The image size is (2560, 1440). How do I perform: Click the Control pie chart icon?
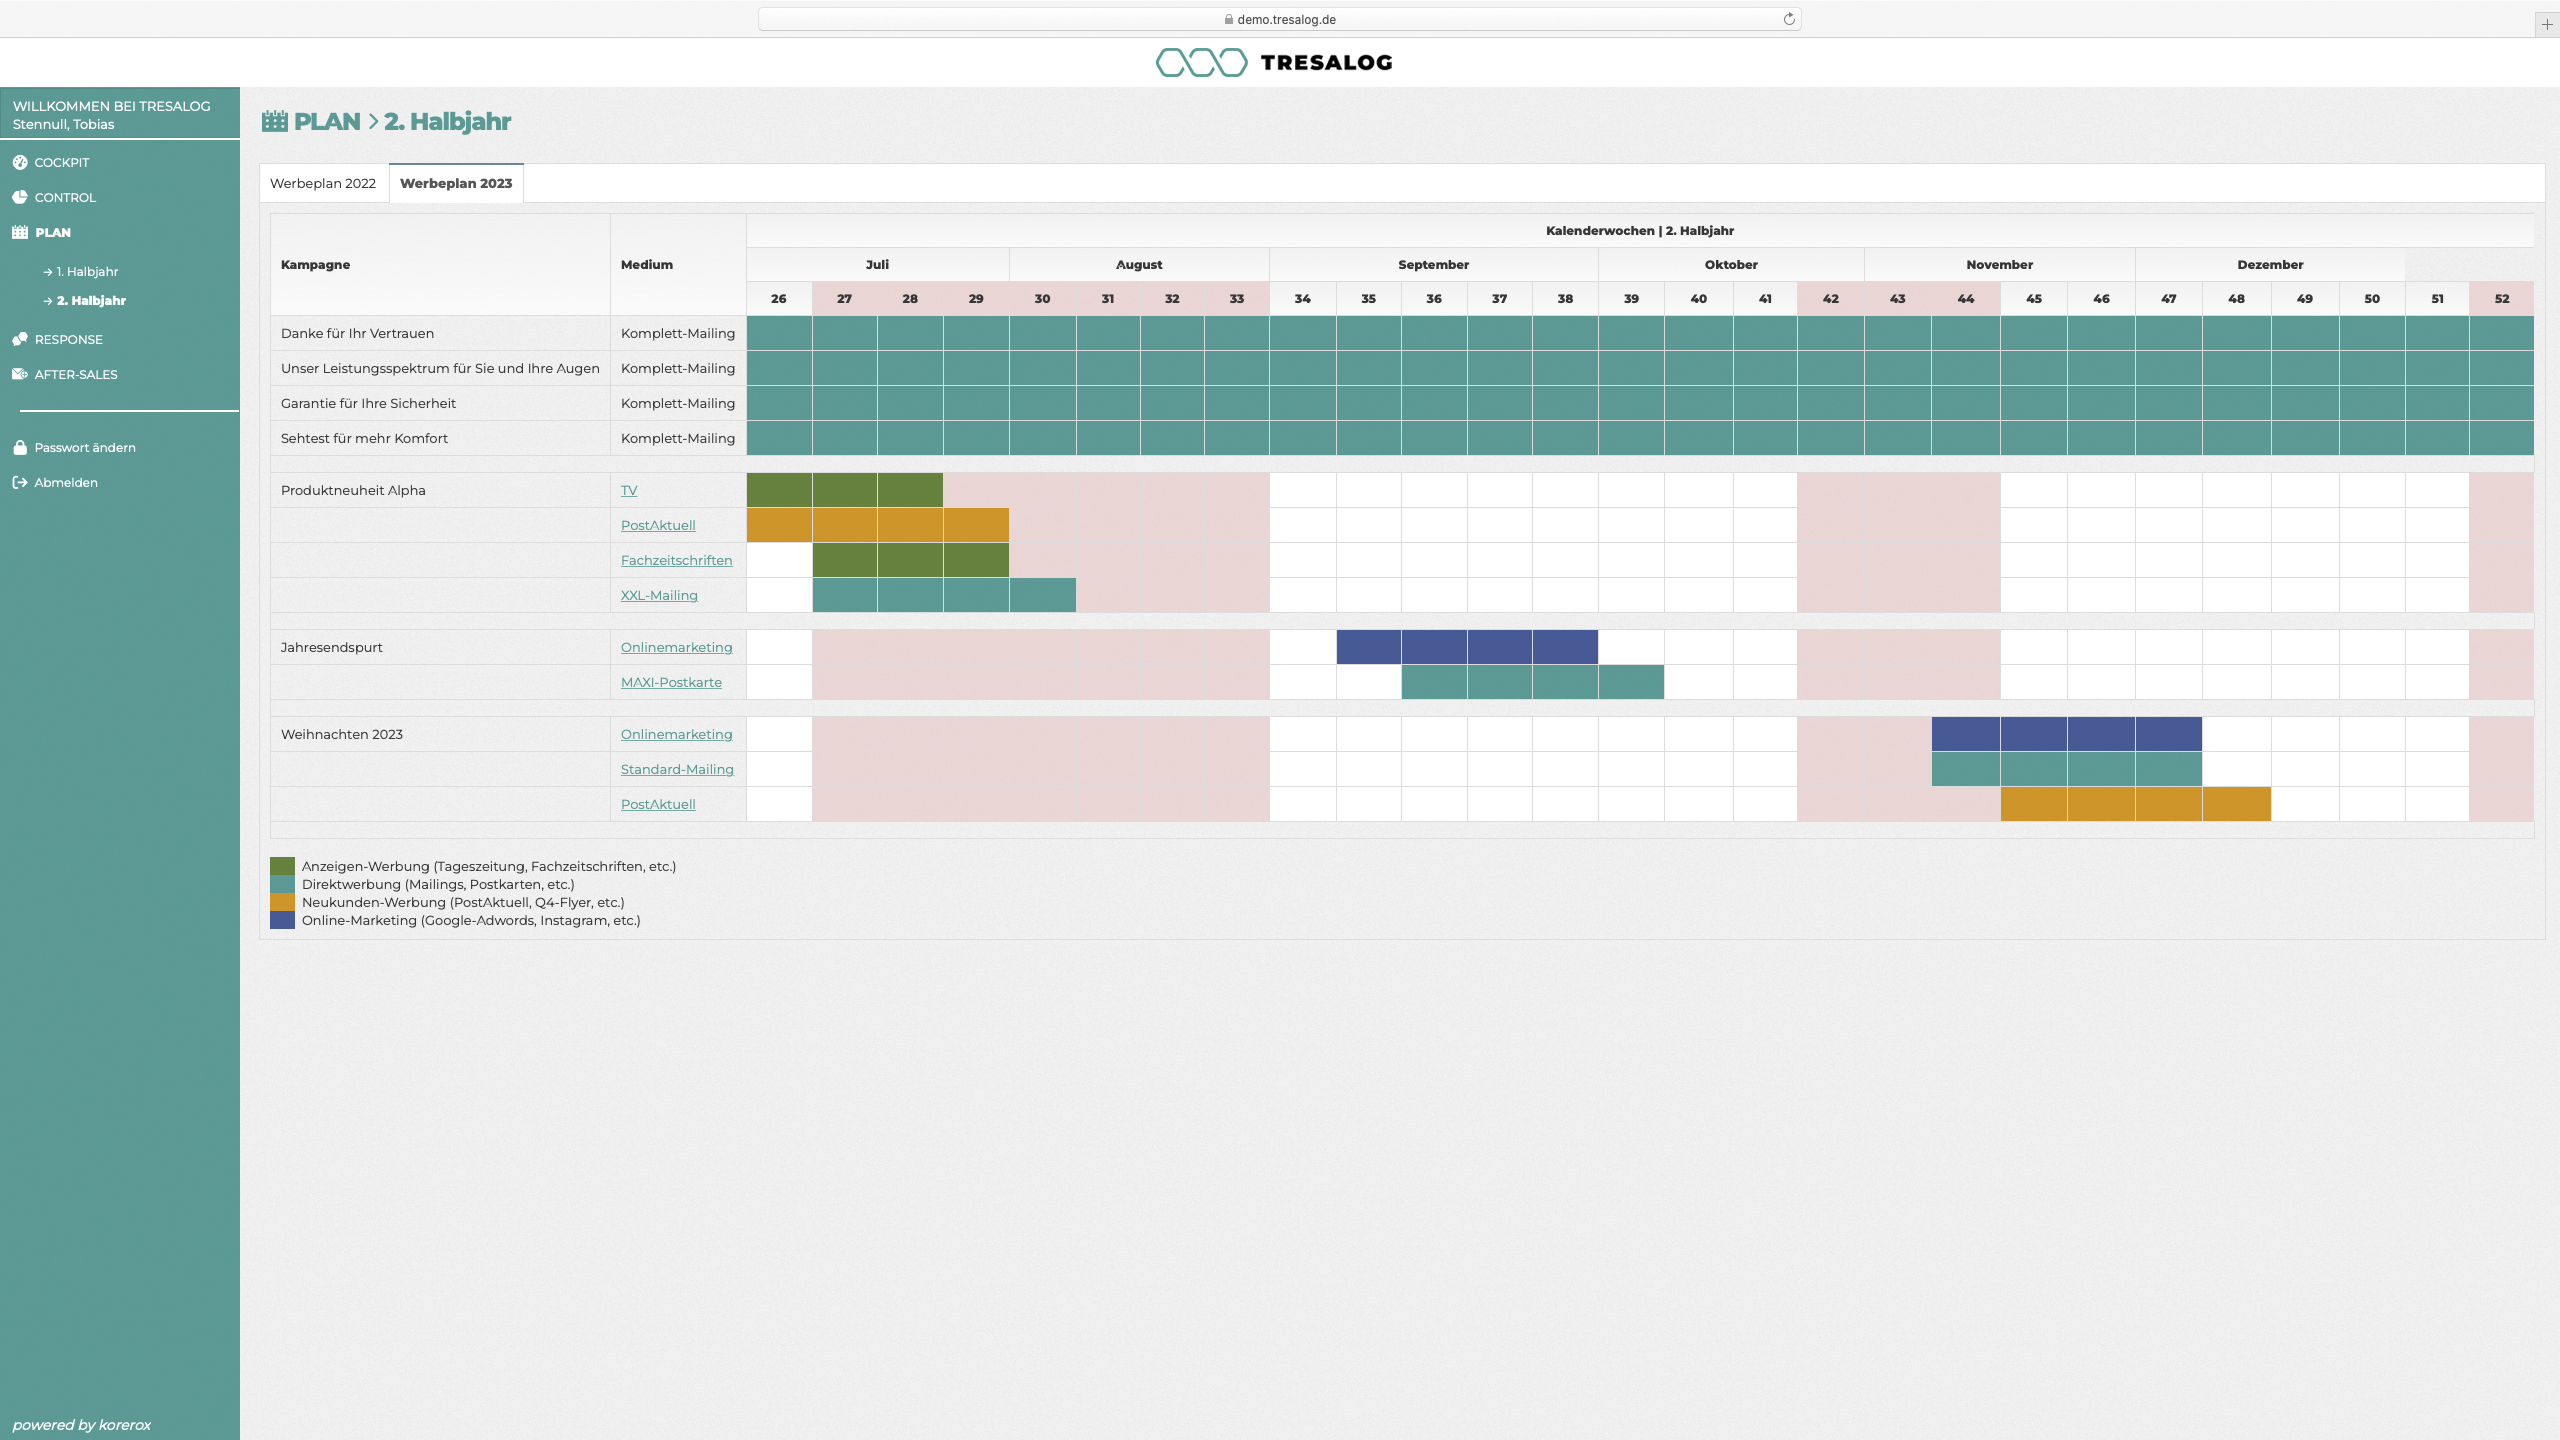20,197
